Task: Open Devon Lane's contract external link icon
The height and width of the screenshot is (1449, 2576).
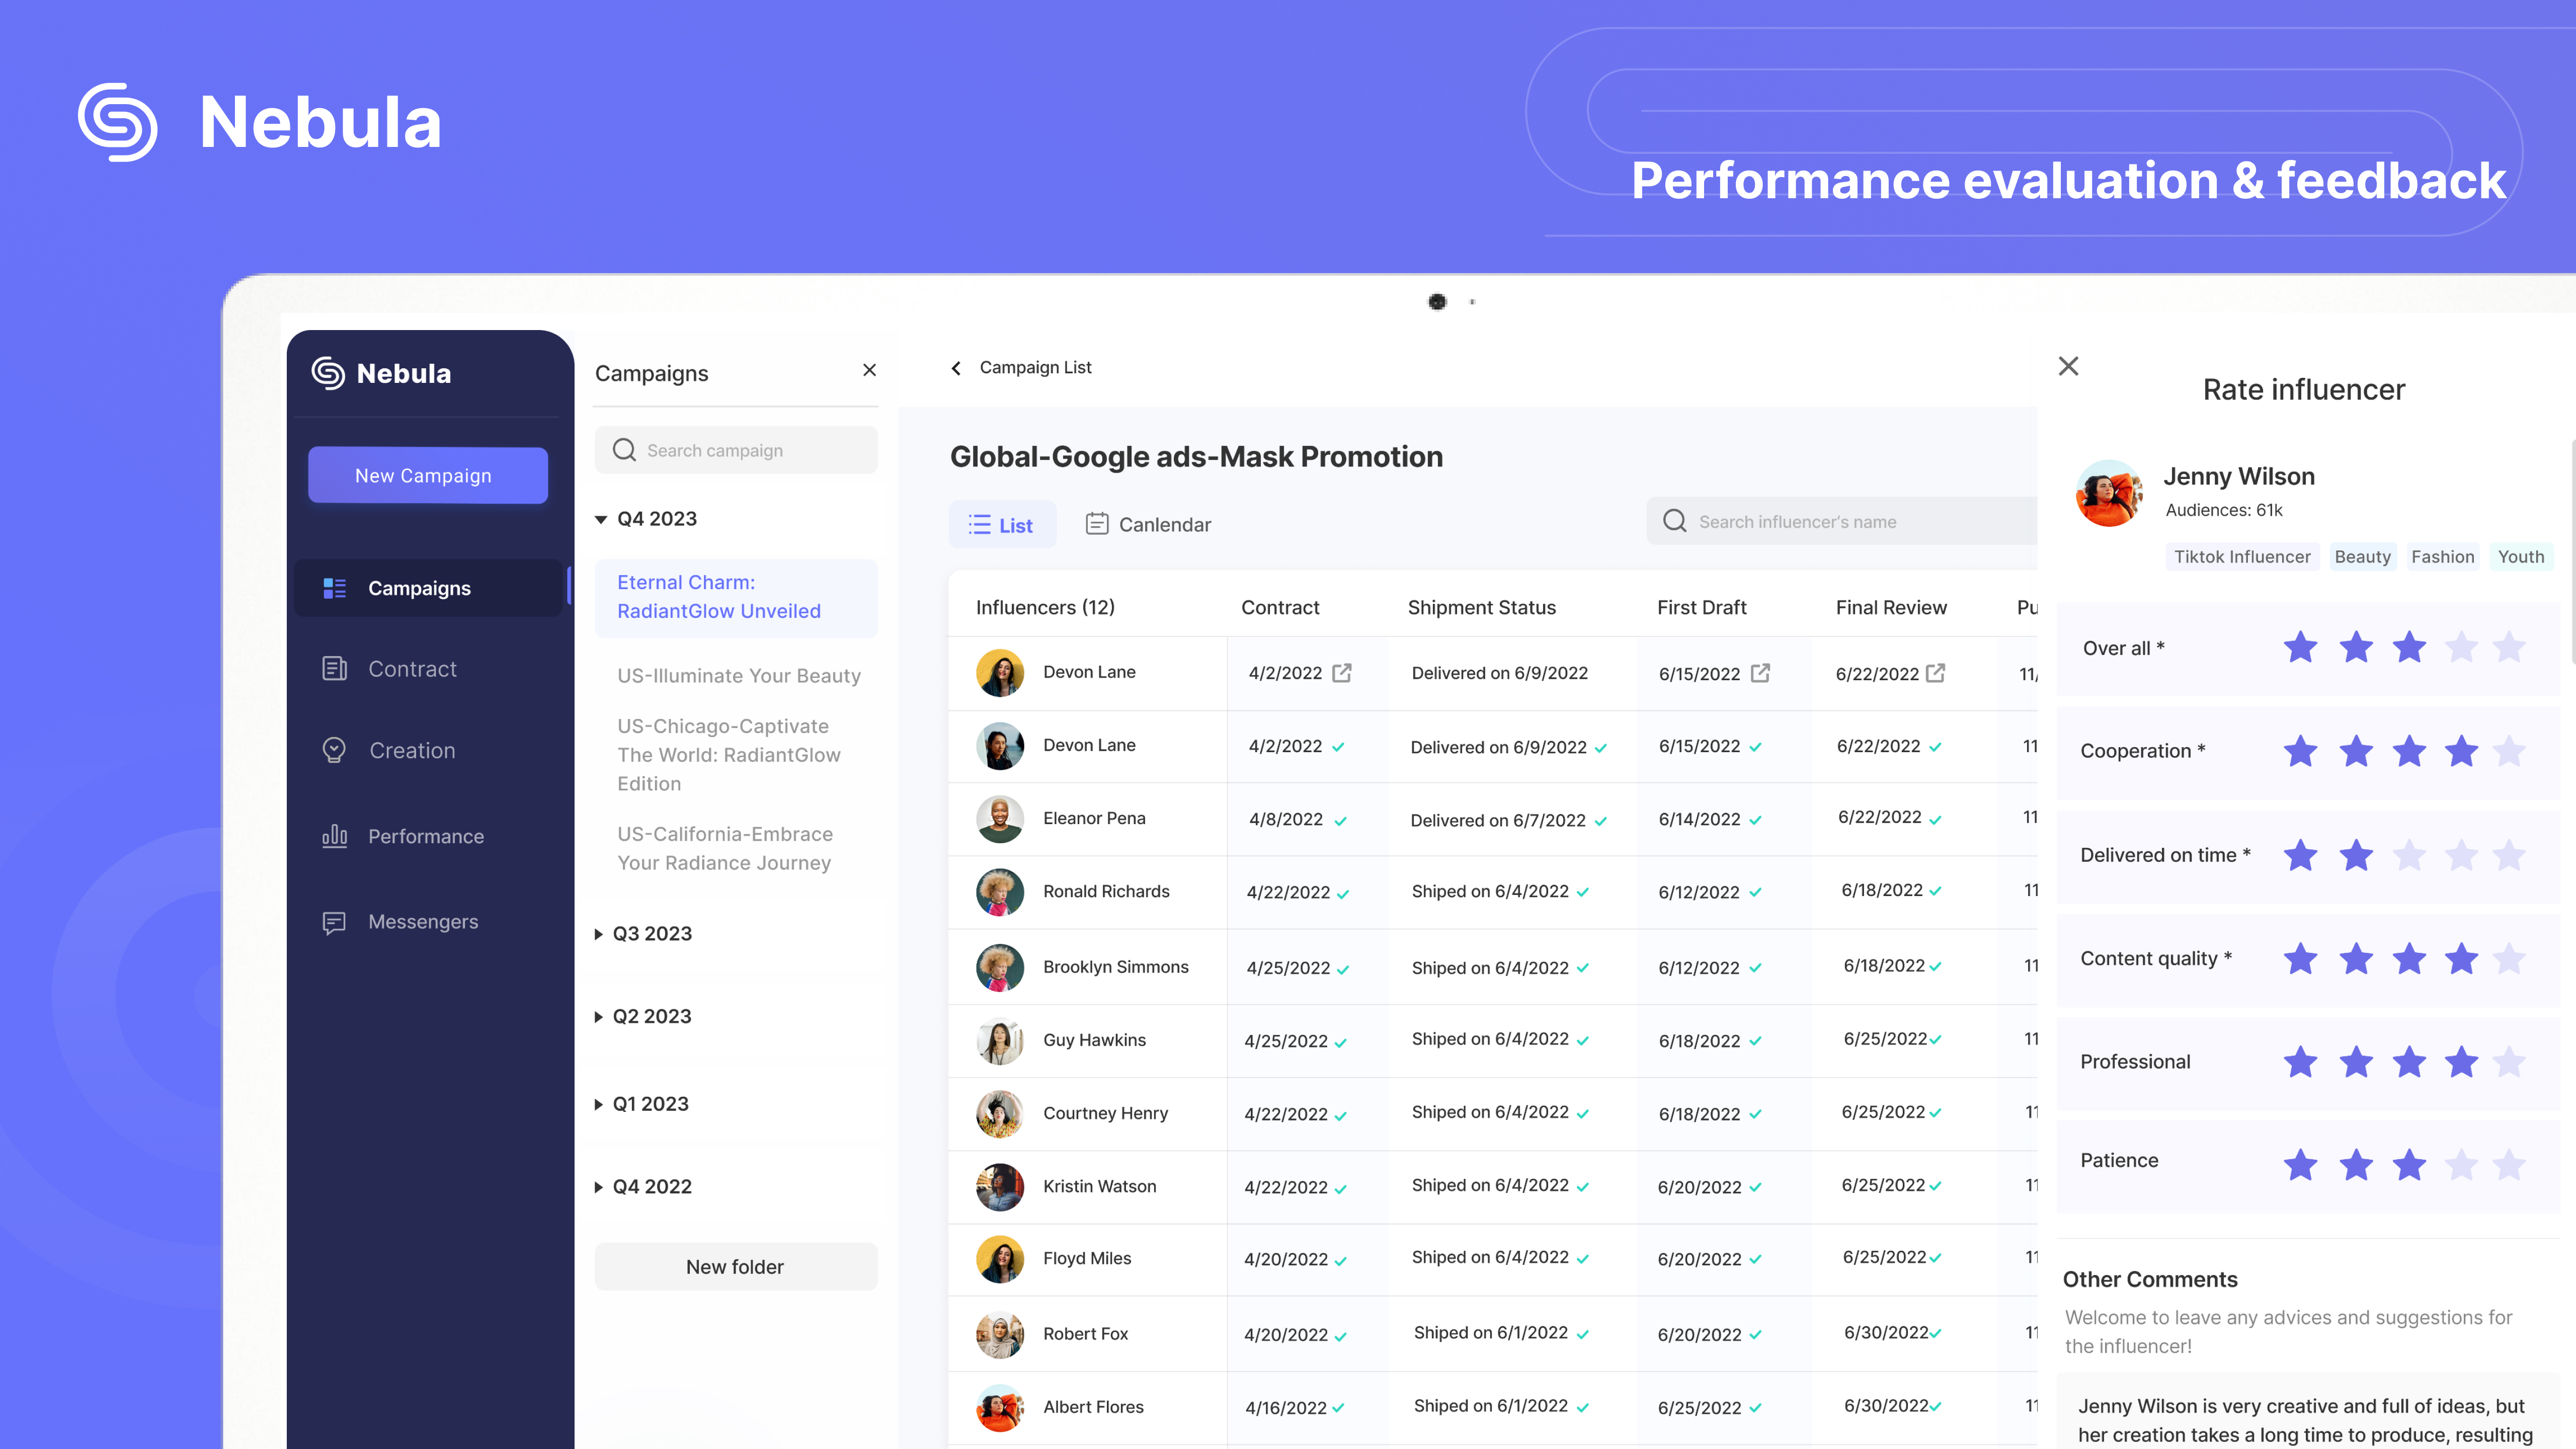Action: (1342, 673)
